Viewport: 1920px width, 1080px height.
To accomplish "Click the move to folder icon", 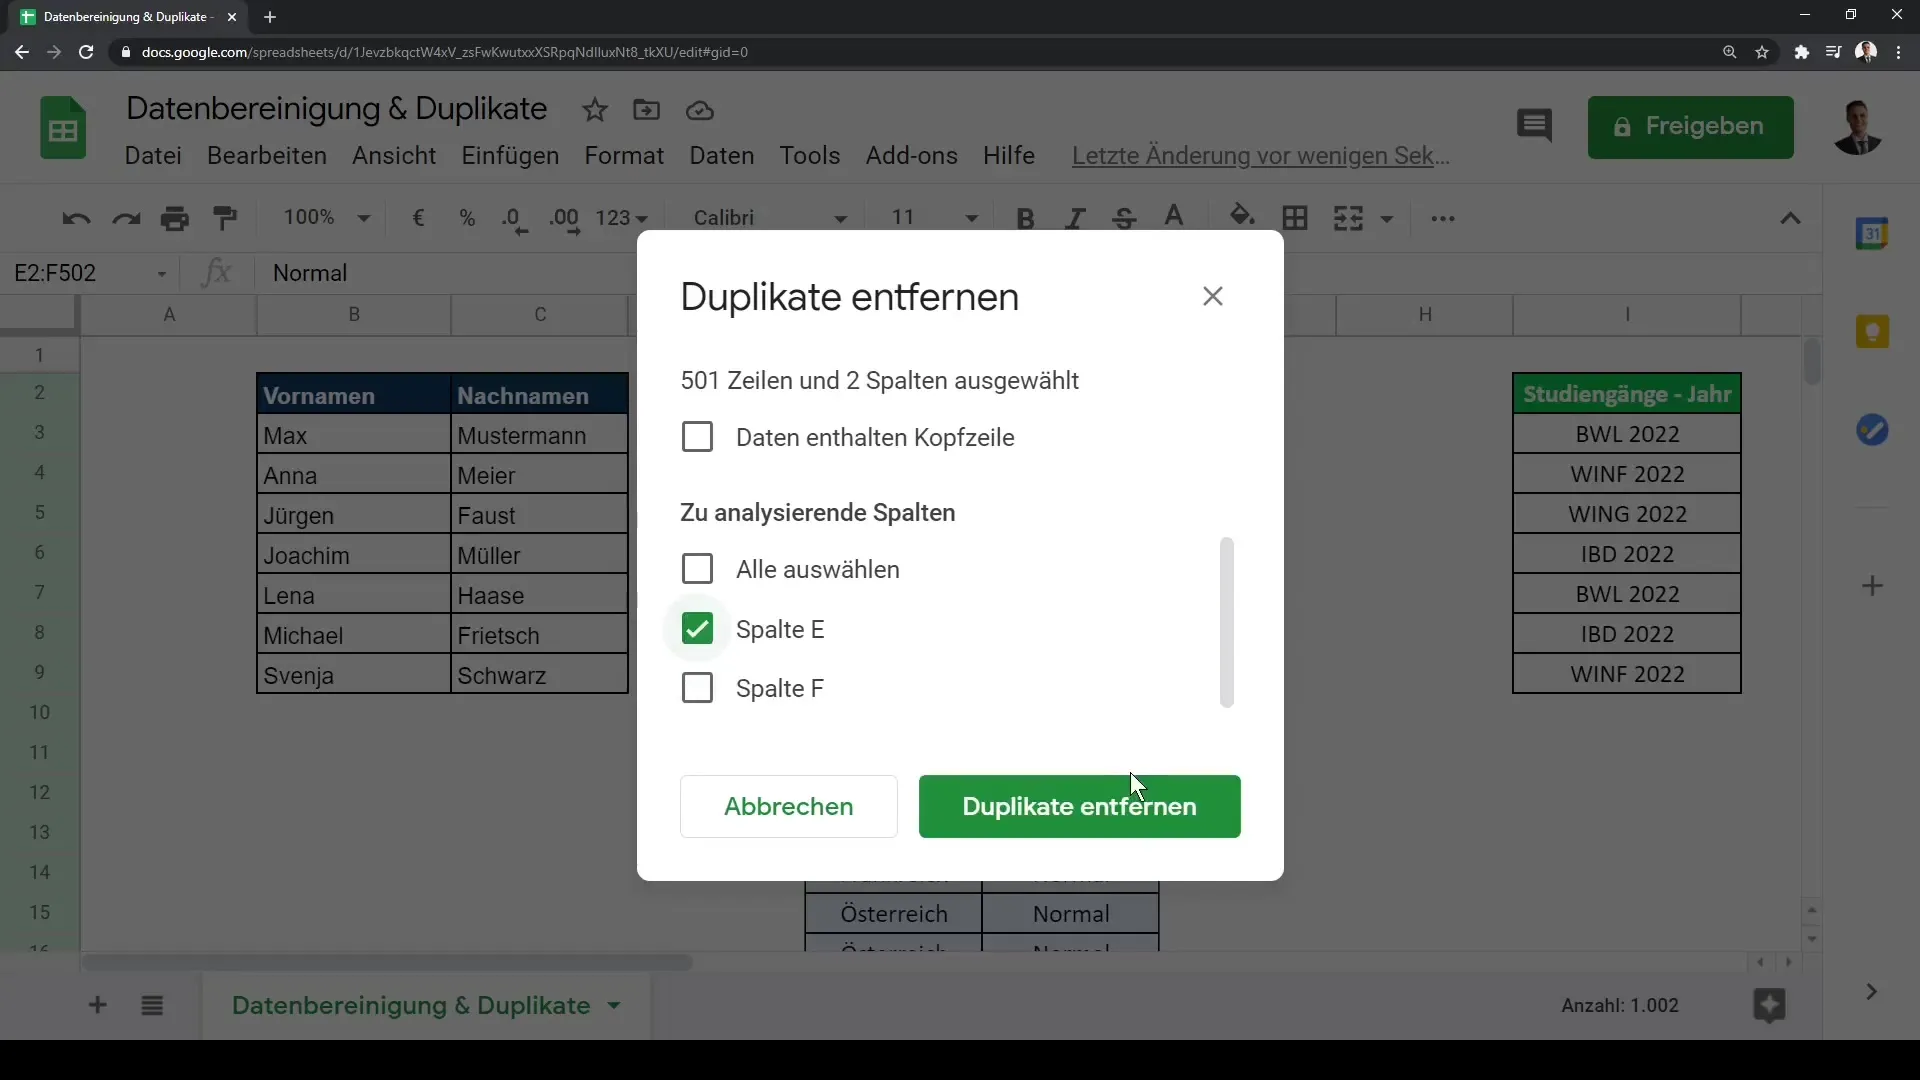I will 647,110.
